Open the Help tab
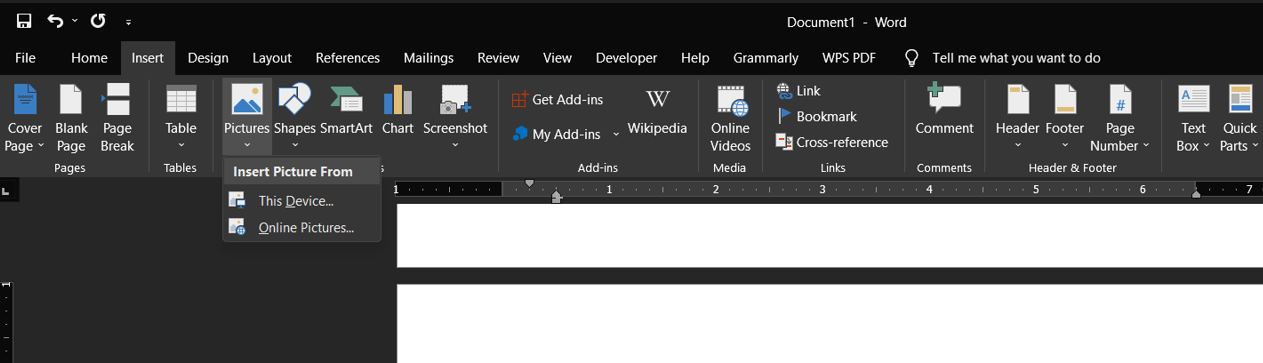This screenshot has width=1263, height=363. click(x=695, y=58)
